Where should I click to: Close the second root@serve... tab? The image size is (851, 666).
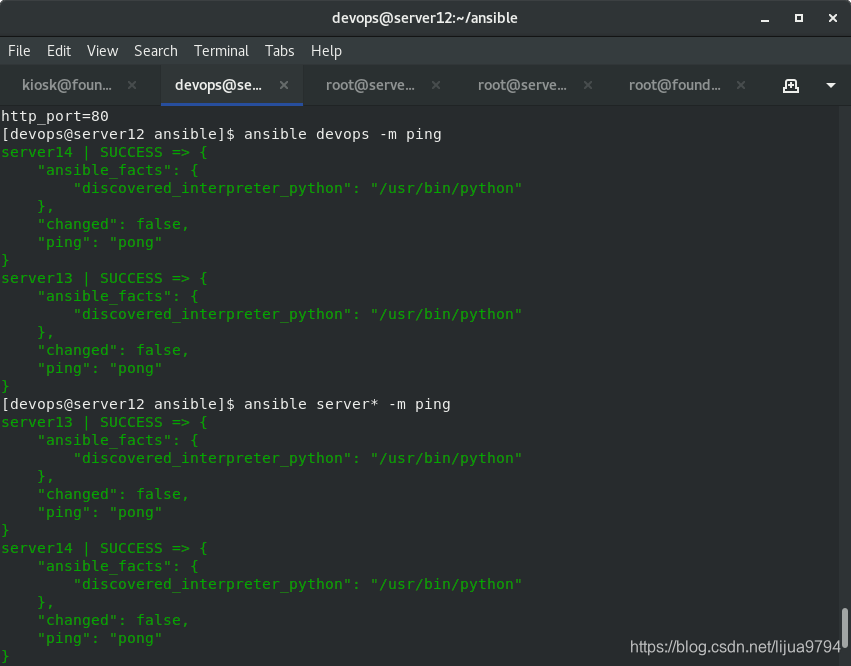[588, 85]
